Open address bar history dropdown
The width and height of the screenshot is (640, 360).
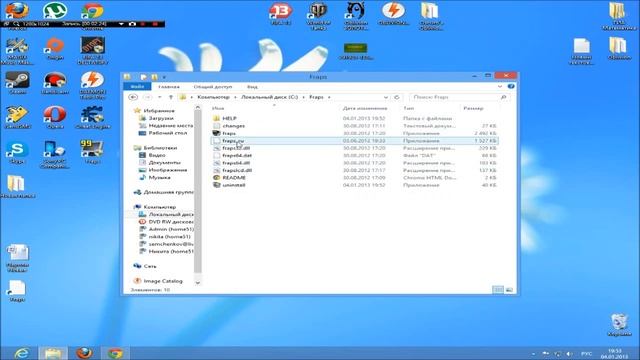point(386,97)
